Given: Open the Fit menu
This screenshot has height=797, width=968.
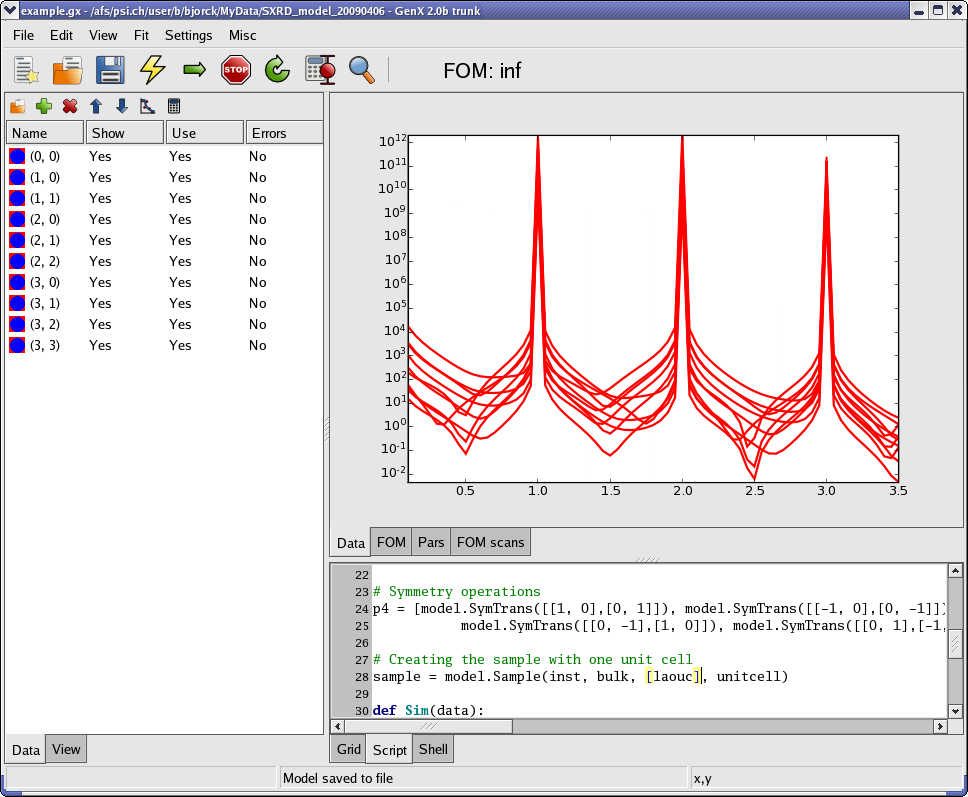Looking at the screenshot, I should click(141, 35).
